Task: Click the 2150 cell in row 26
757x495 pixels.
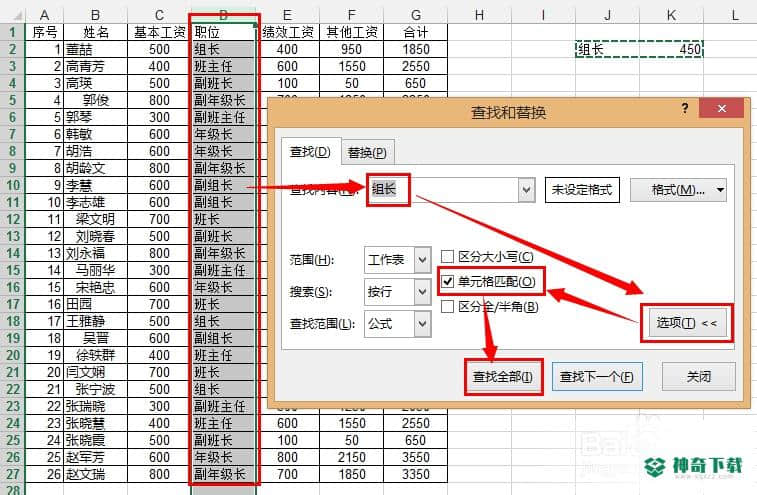Action: click(x=351, y=457)
